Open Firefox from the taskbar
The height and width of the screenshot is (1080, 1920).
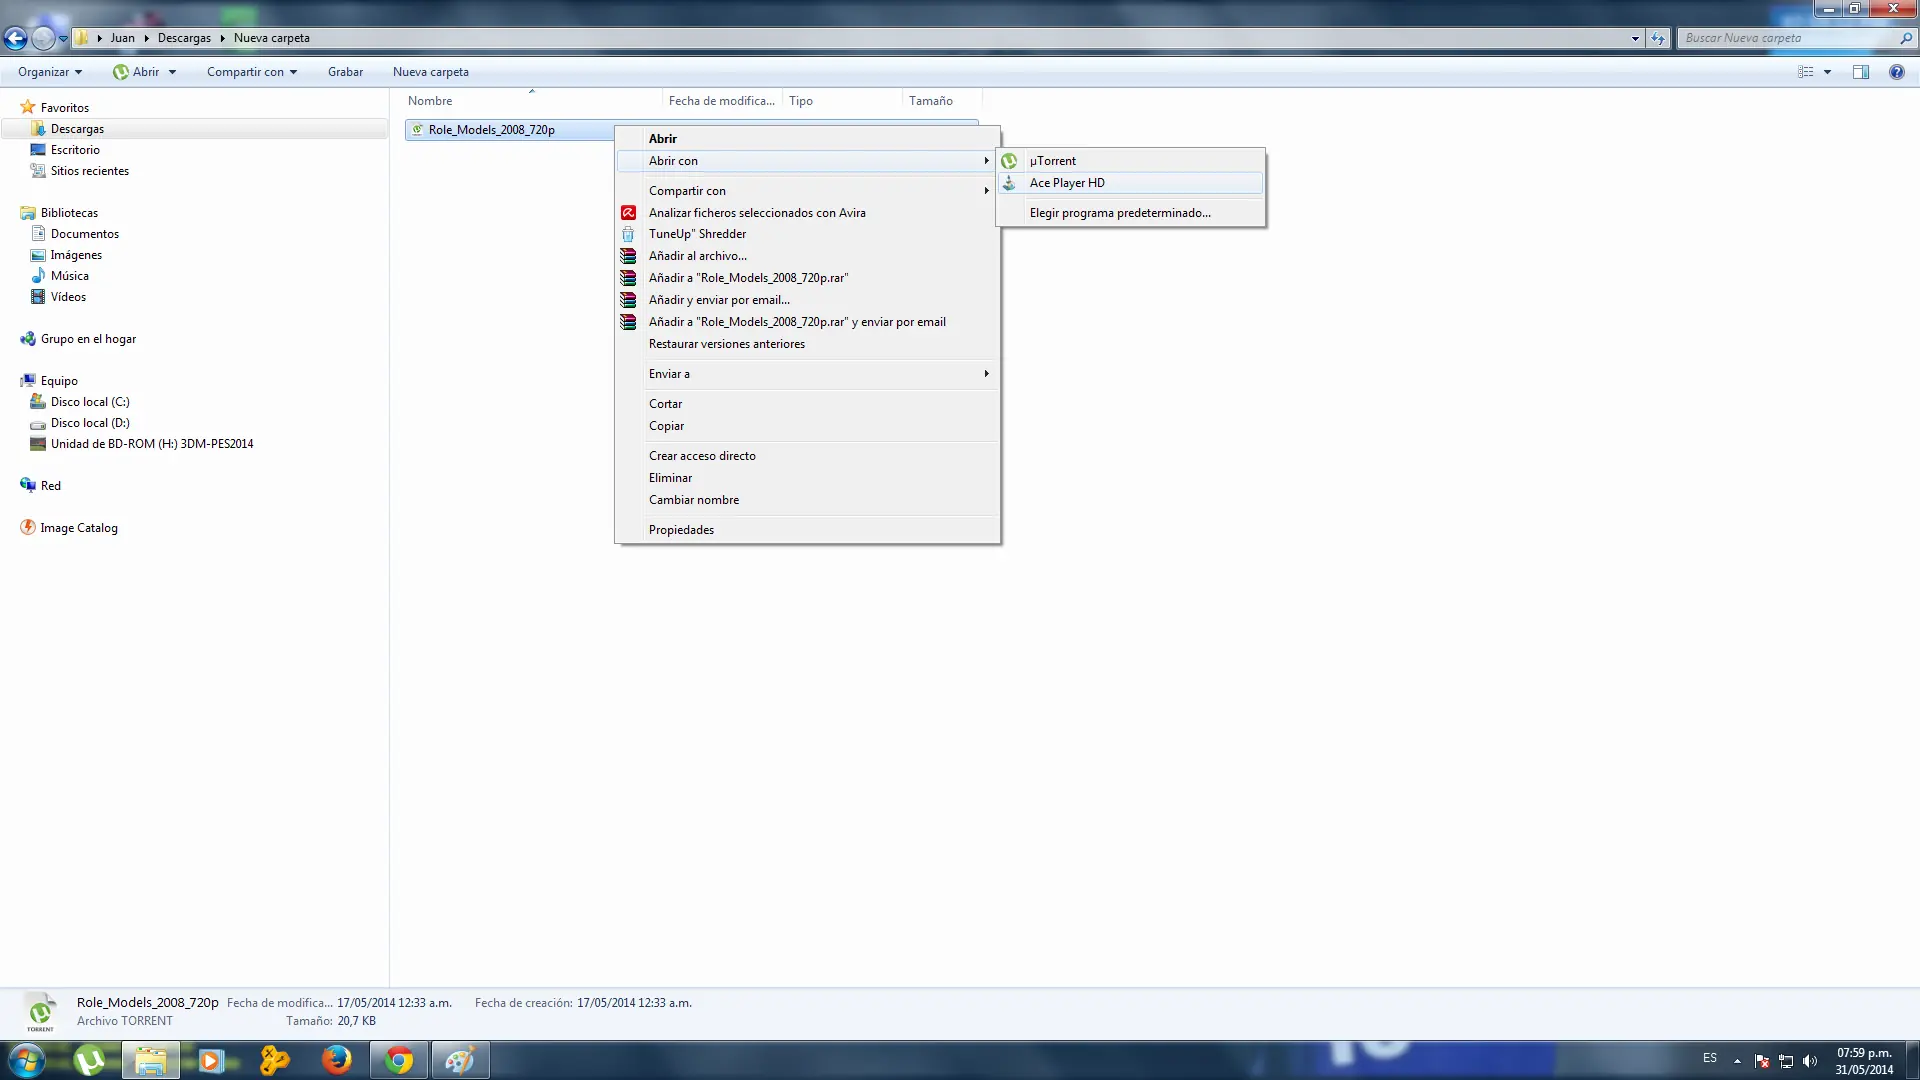pyautogui.click(x=337, y=1060)
